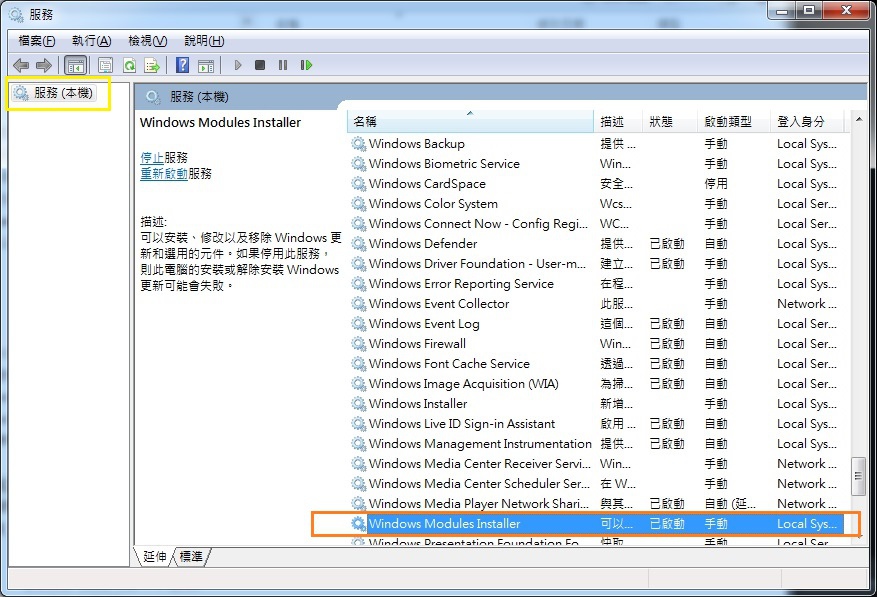Select Windows Media Center Receiver Servi... name
This screenshot has width=877, height=597.
point(479,464)
